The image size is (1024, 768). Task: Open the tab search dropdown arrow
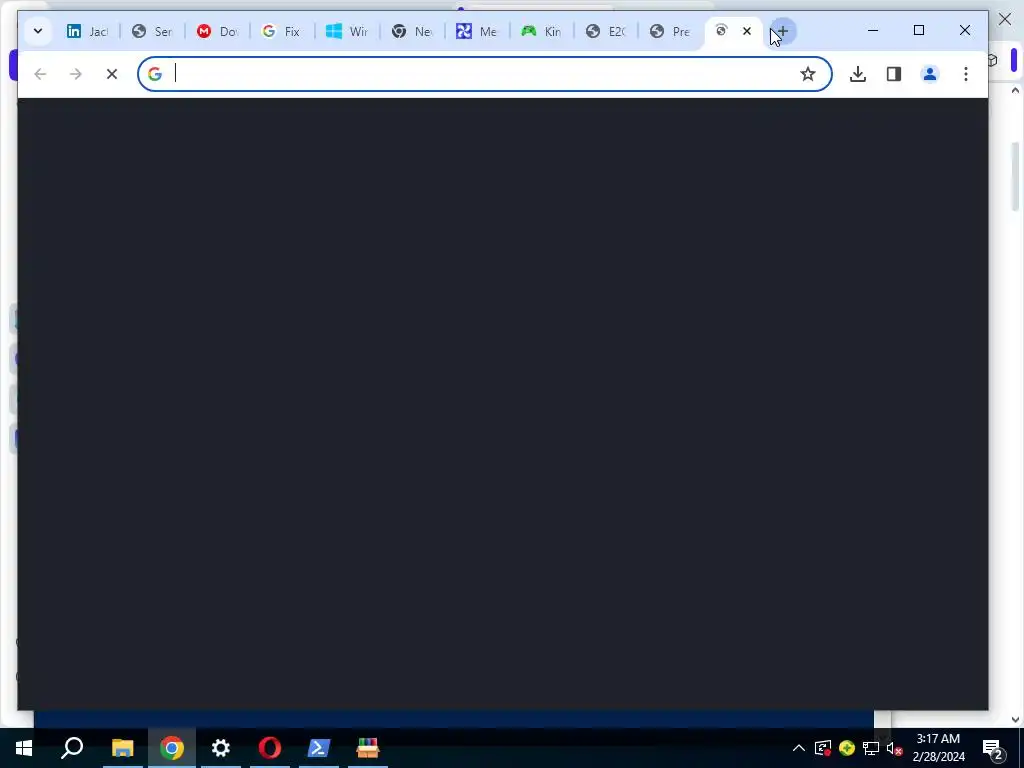click(x=38, y=31)
